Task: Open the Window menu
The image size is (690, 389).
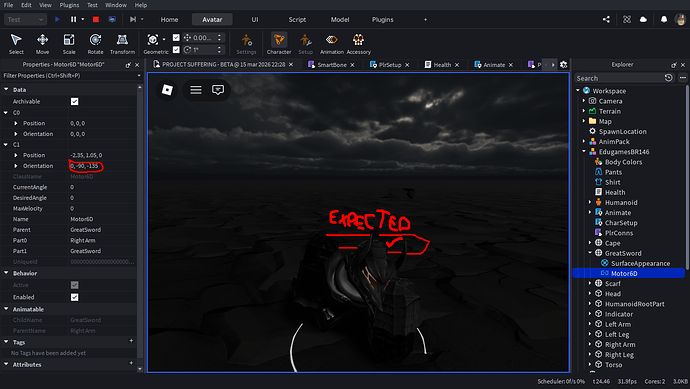Action: pos(116,5)
